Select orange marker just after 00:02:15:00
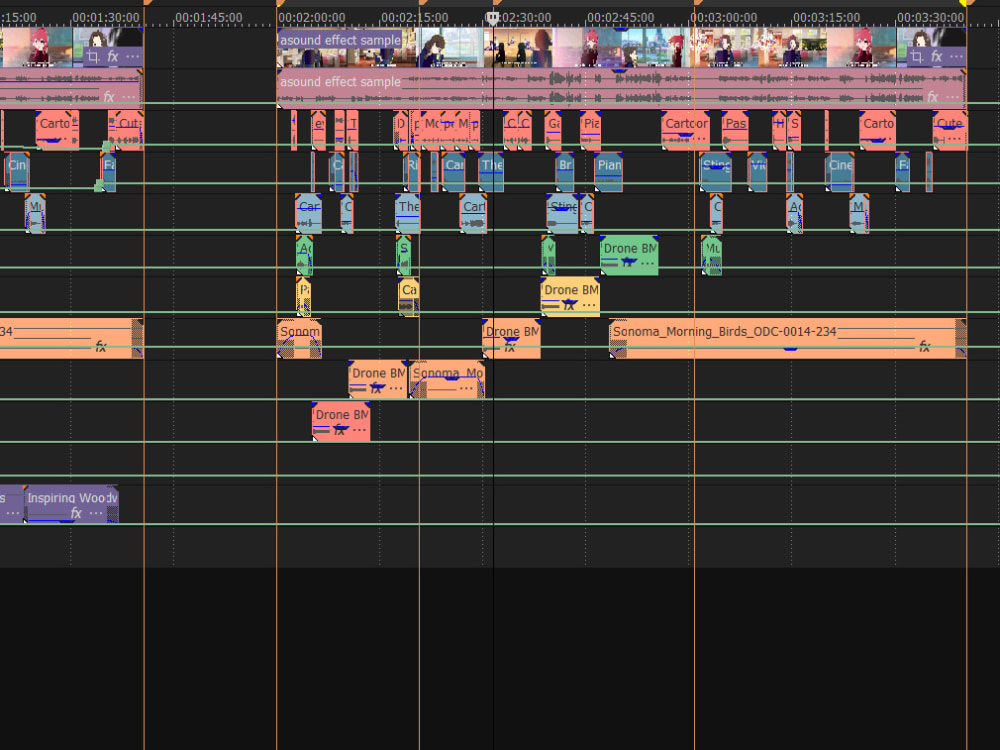1000x750 pixels. [423, 3]
